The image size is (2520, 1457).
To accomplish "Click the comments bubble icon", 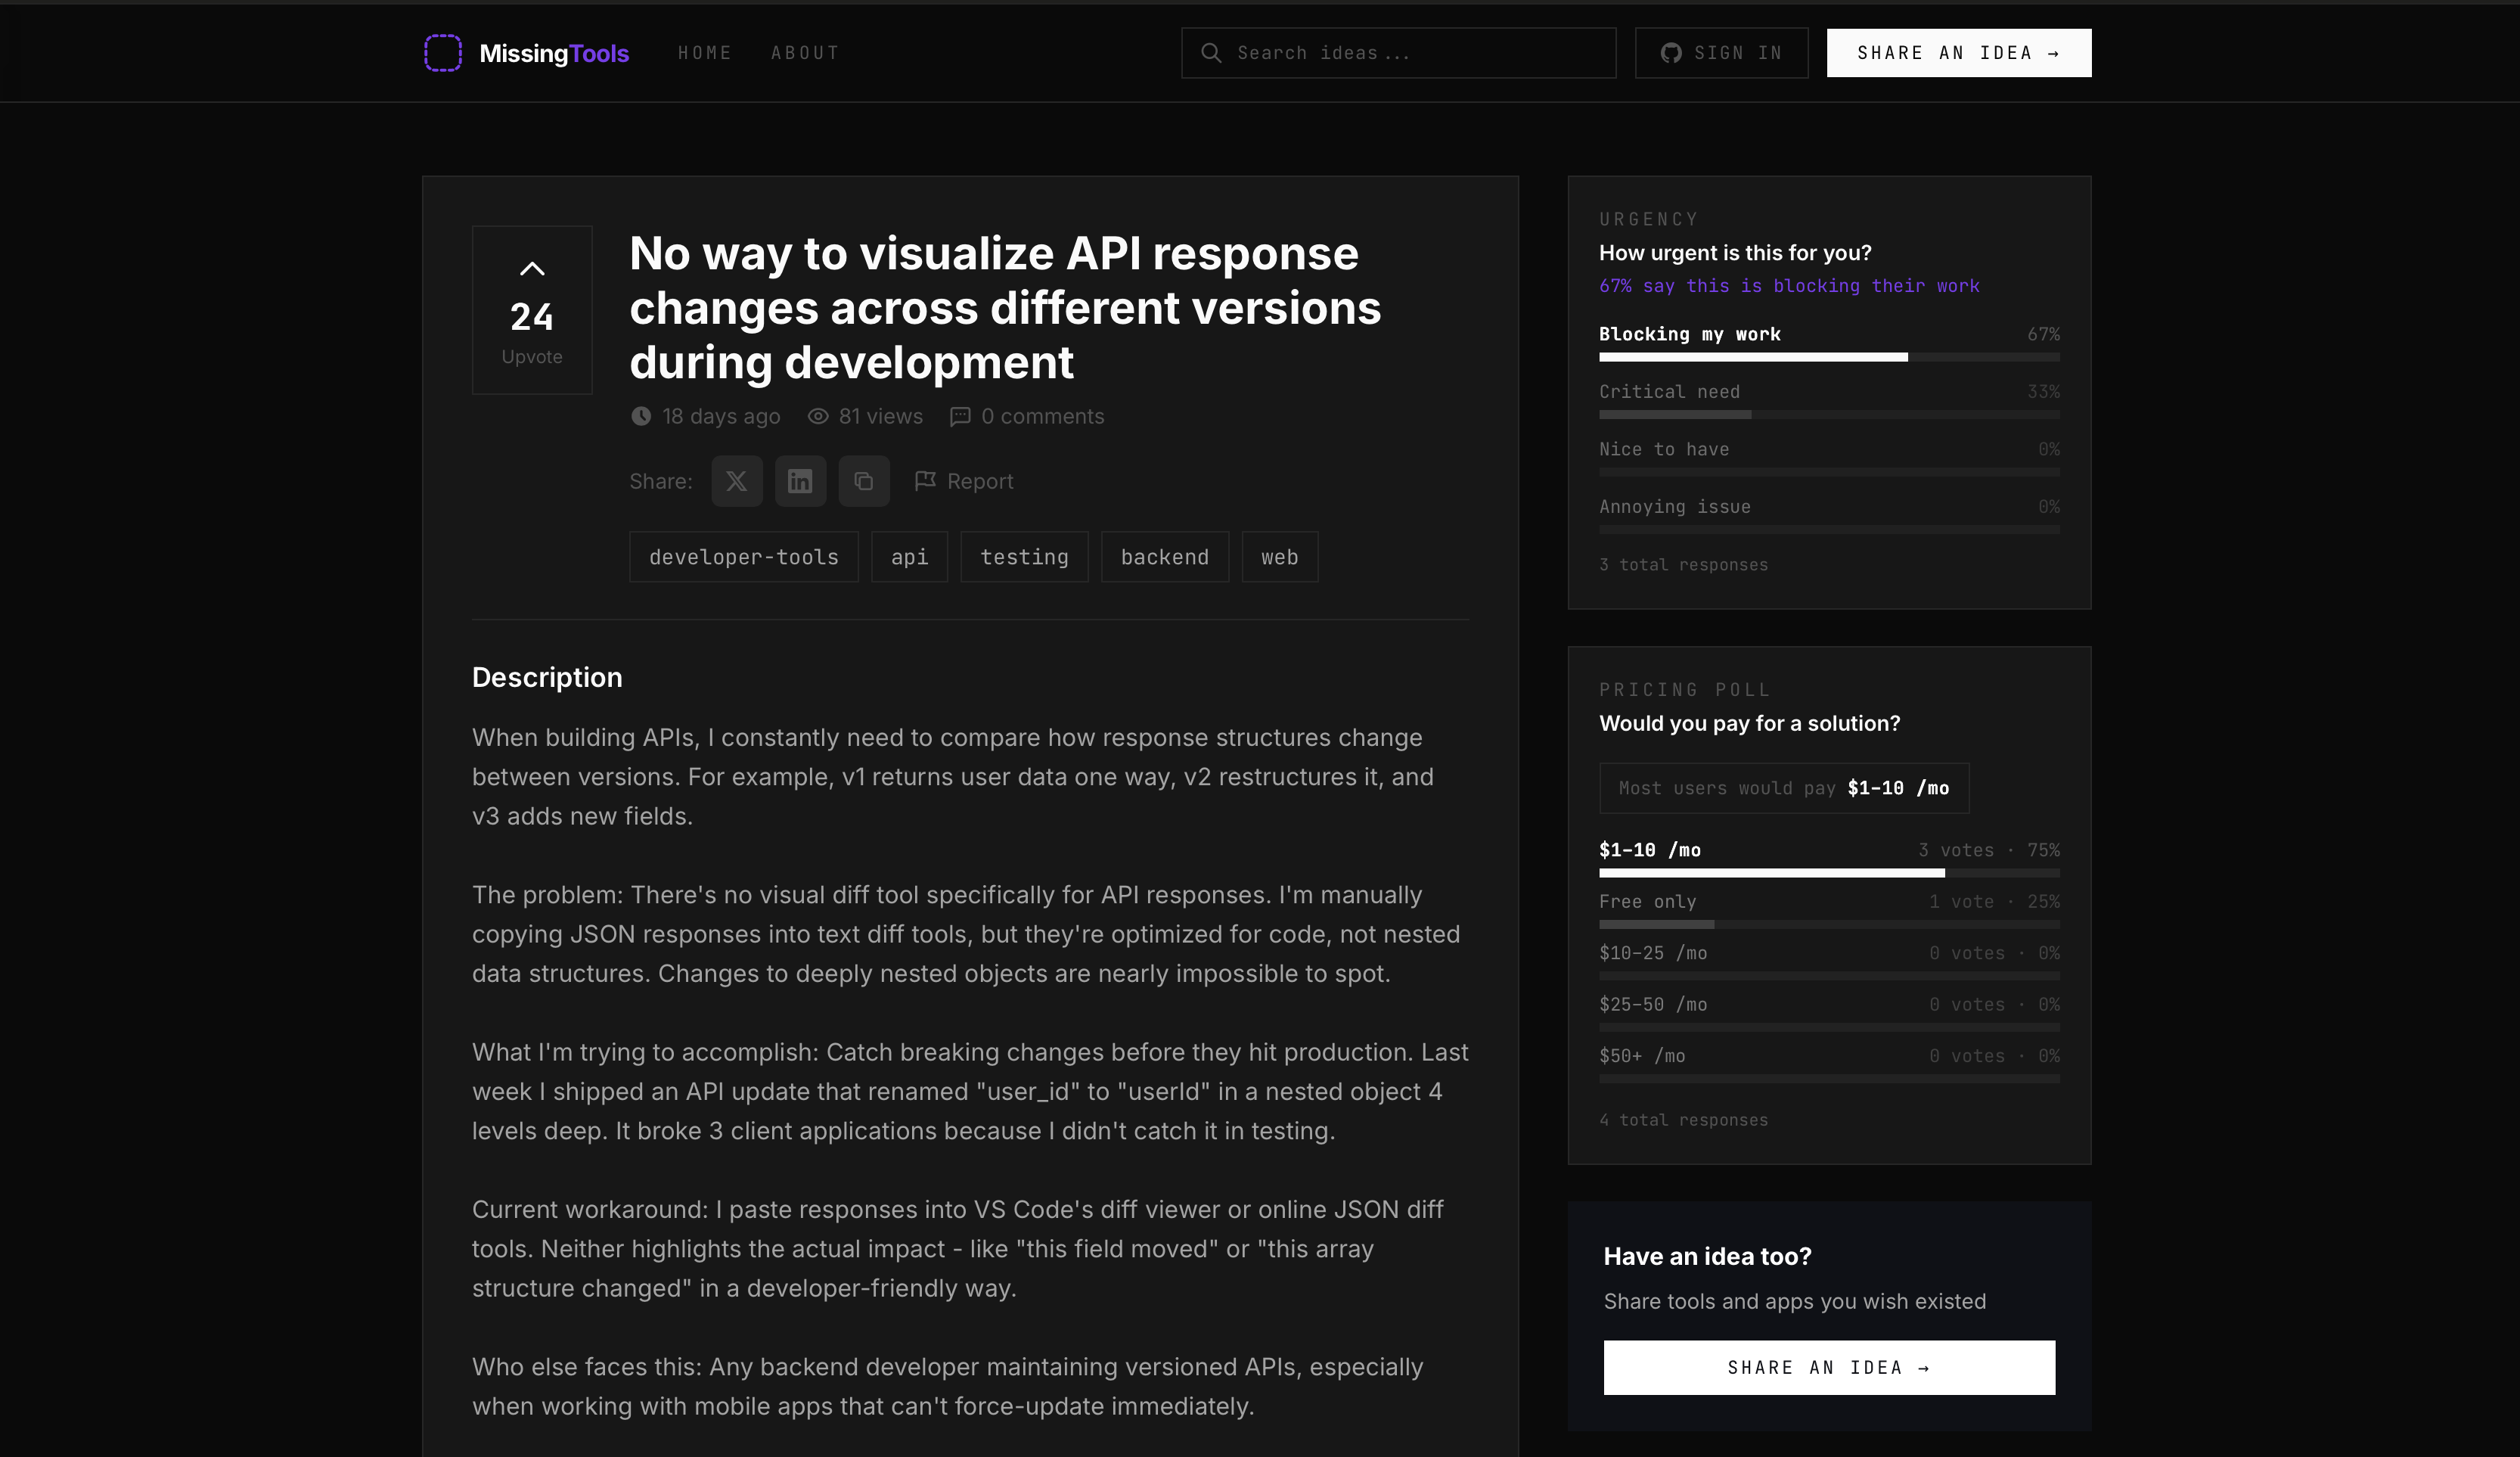I will click(960, 416).
